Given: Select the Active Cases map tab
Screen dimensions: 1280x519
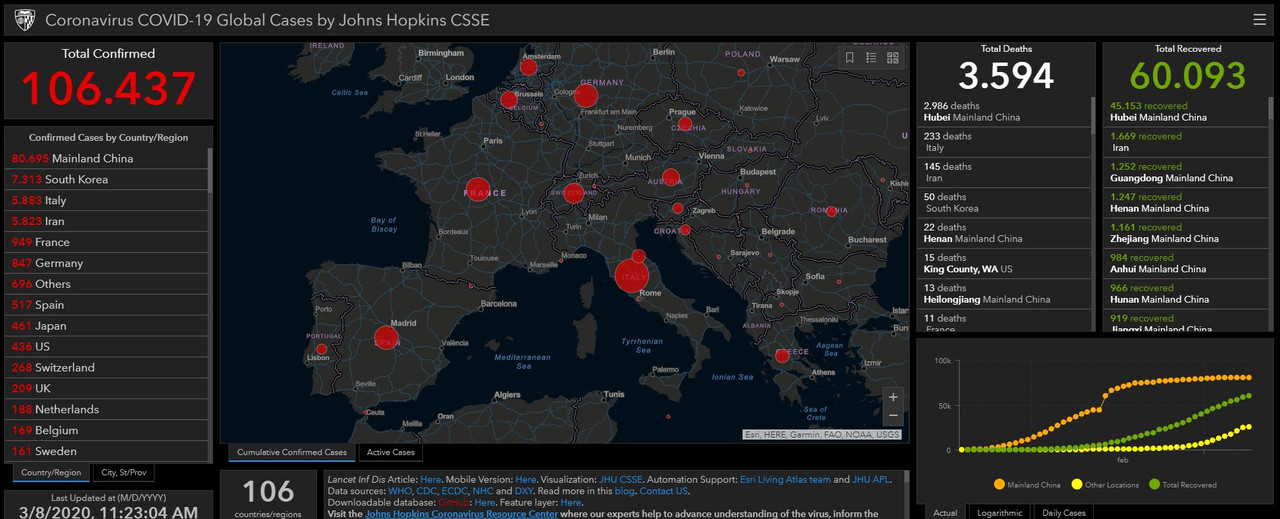Looking at the screenshot, I should pos(390,452).
